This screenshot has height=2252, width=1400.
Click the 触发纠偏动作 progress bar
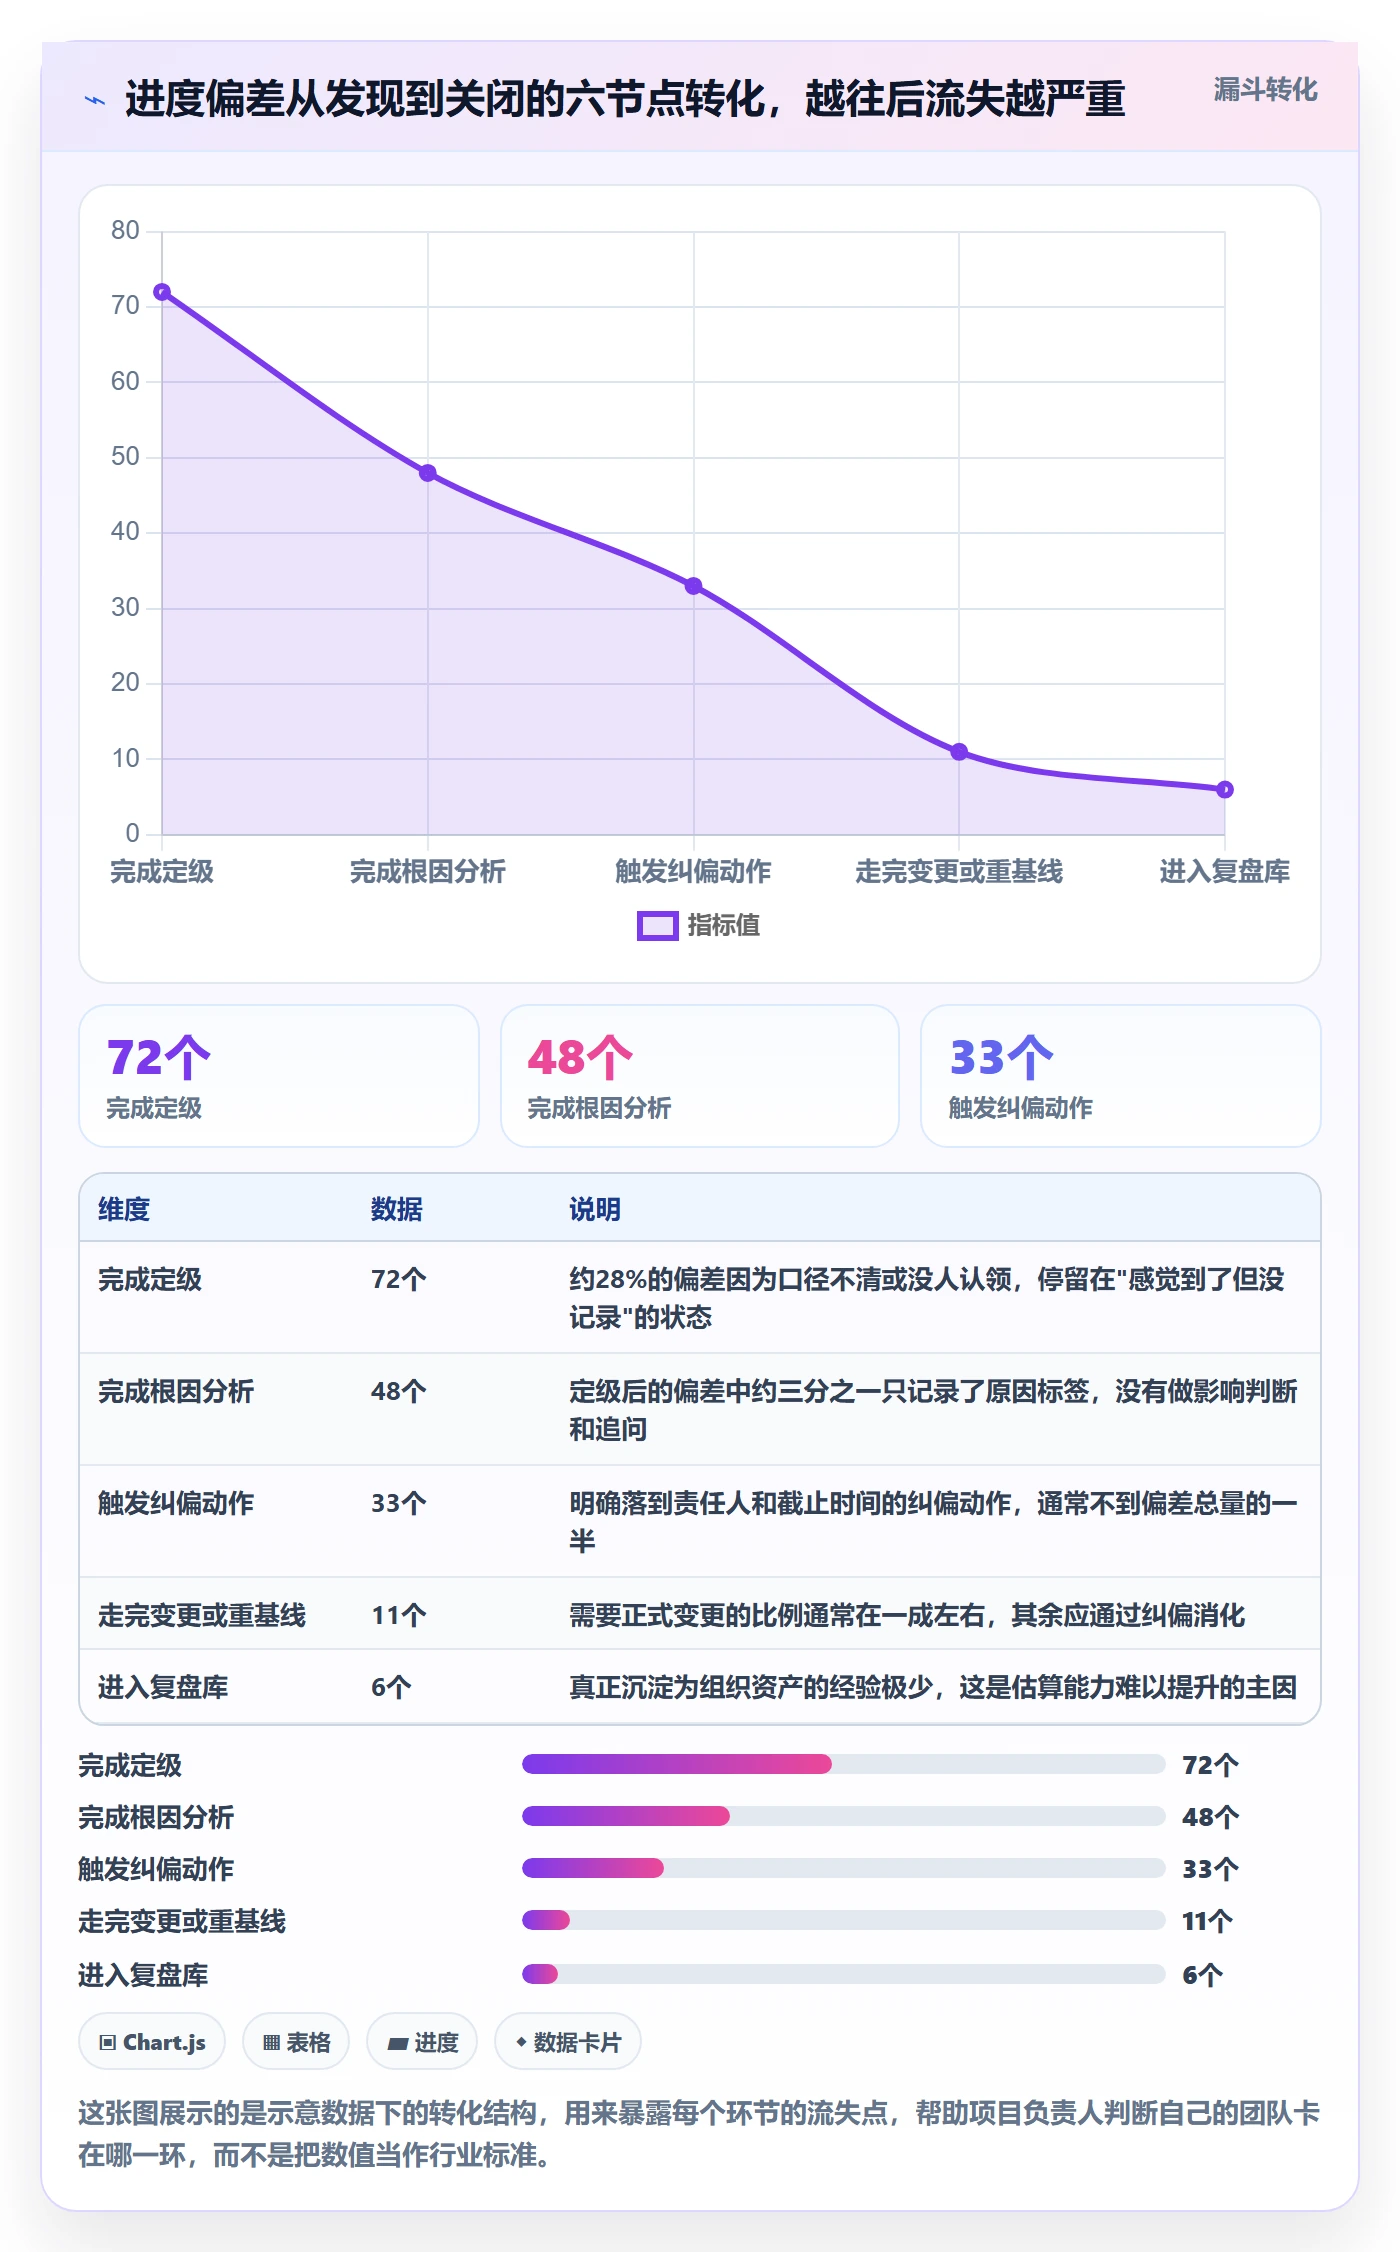(843, 1868)
